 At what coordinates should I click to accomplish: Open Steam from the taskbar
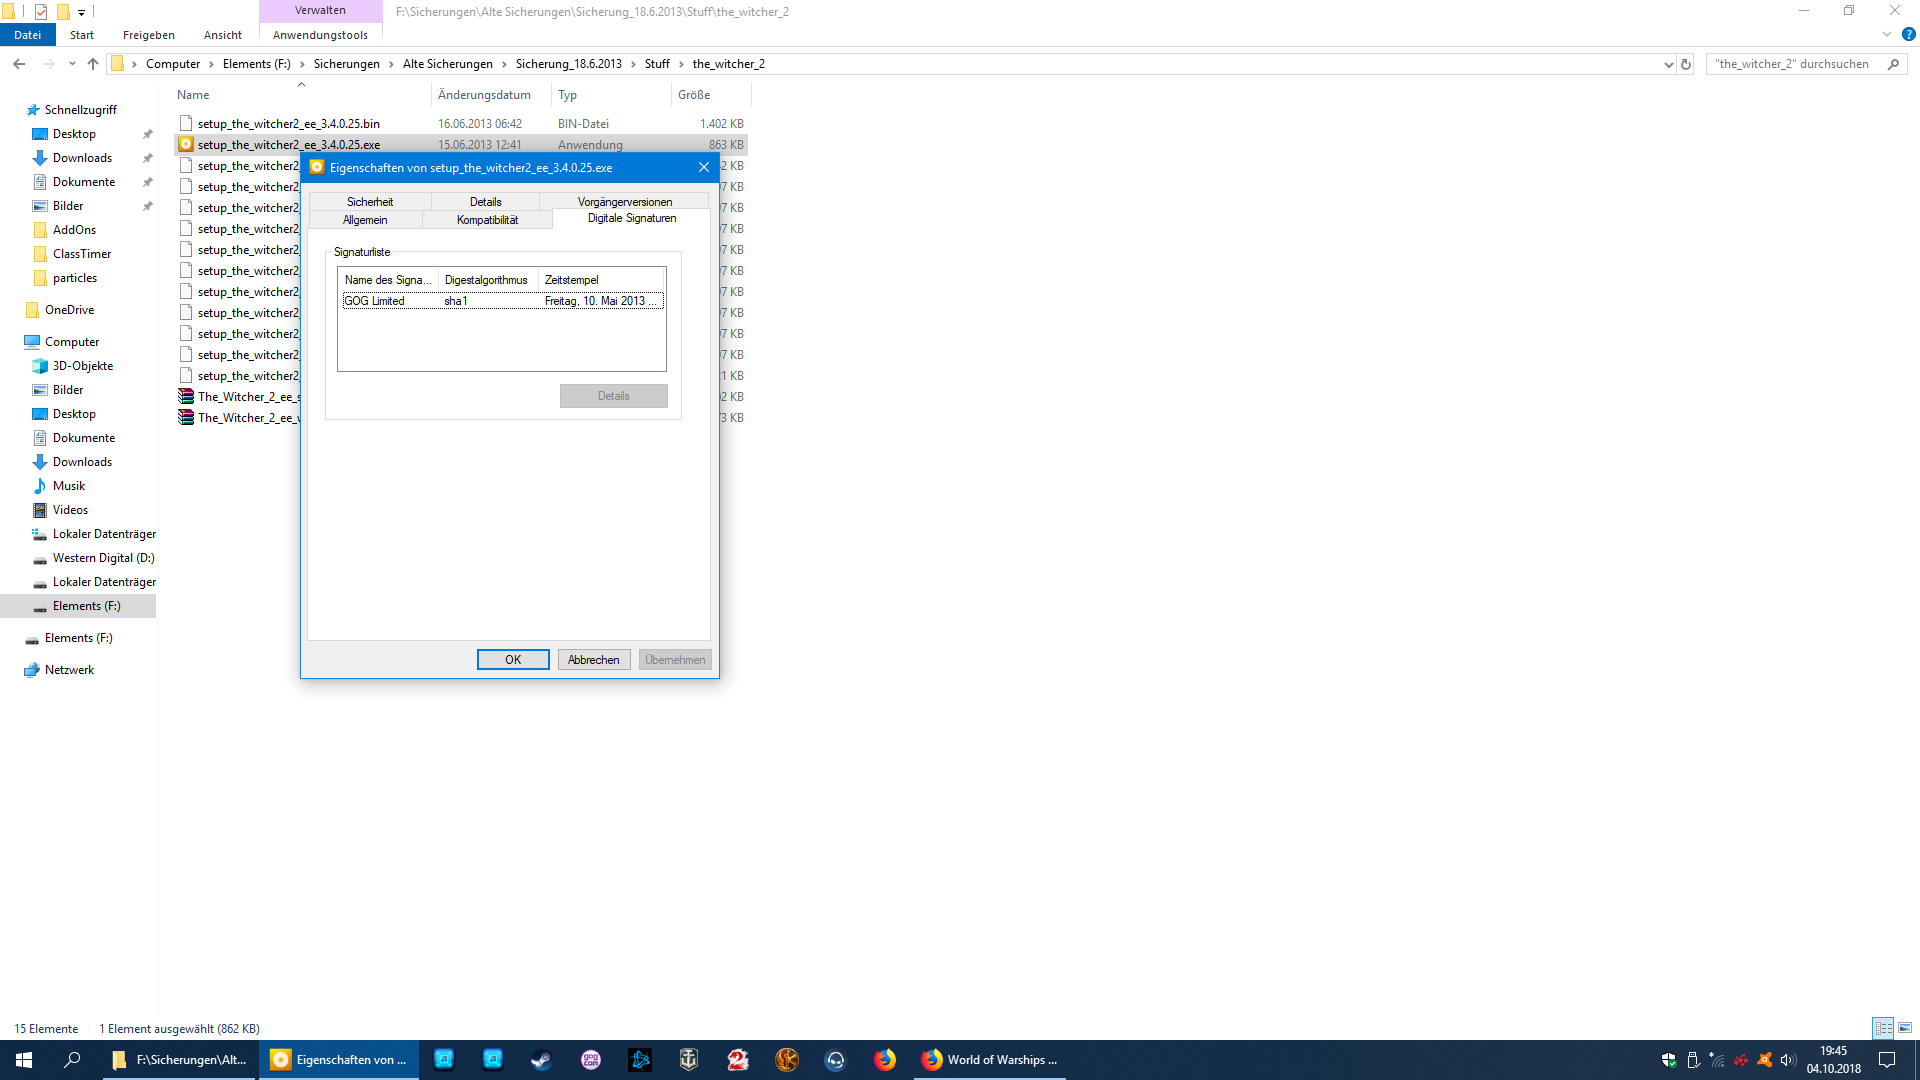point(541,1060)
